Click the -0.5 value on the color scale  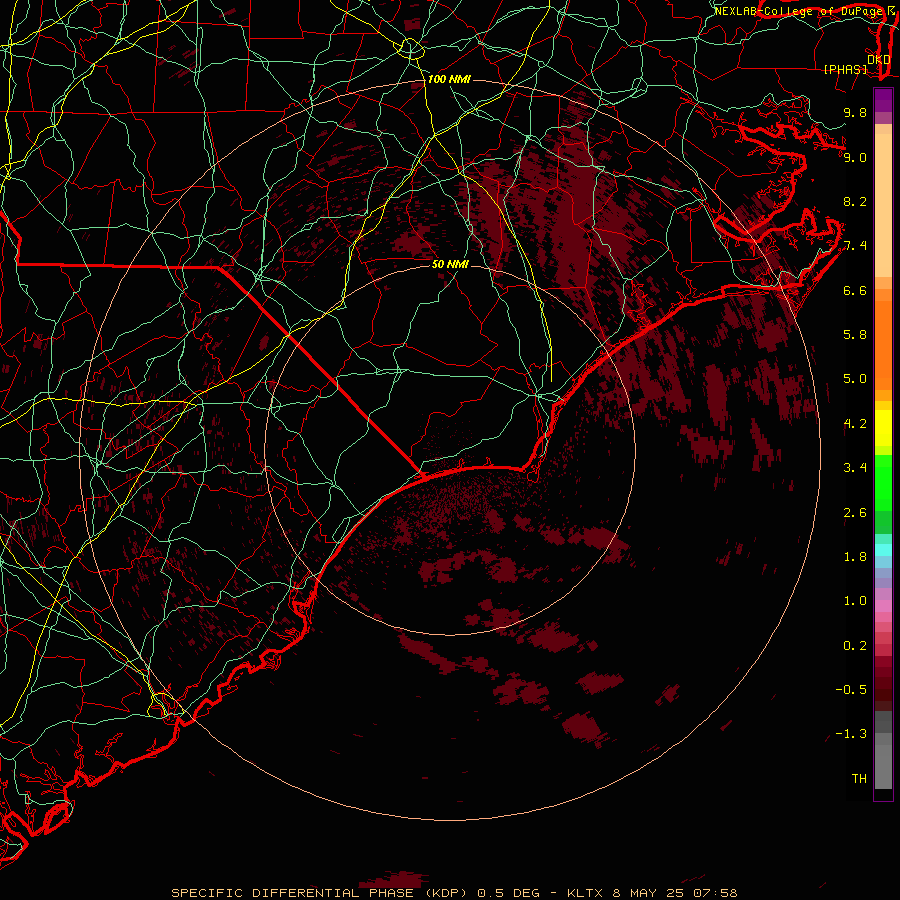pyautogui.click(x=851, y=690)
